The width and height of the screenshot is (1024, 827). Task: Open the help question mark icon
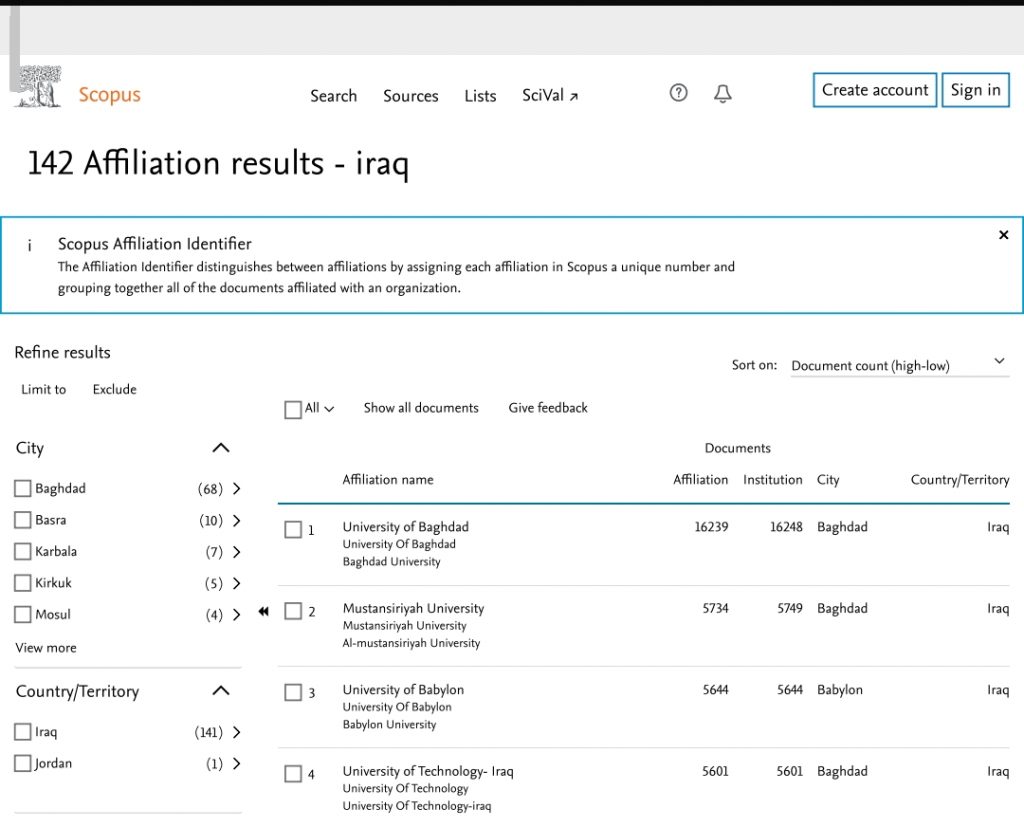pyautogui.click(x=678, y=93)
